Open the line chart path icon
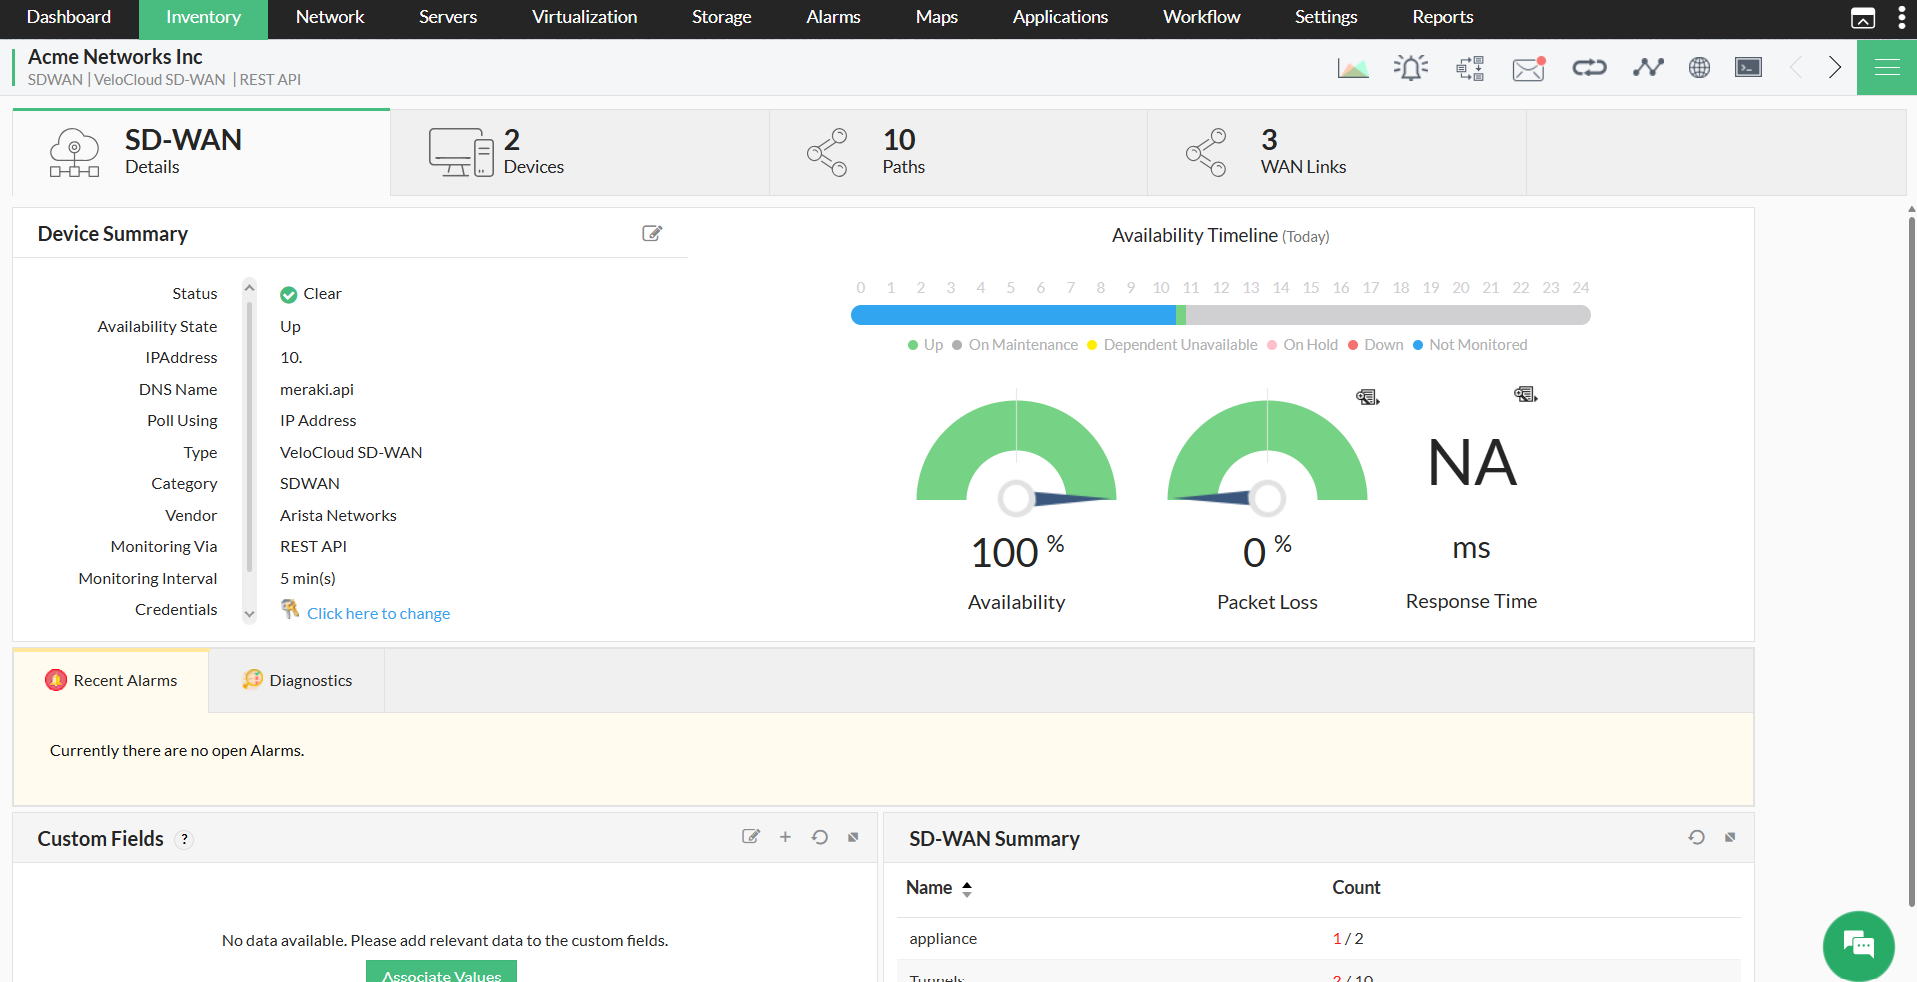Screen dimensions: 1917x982 [1648, 67]
